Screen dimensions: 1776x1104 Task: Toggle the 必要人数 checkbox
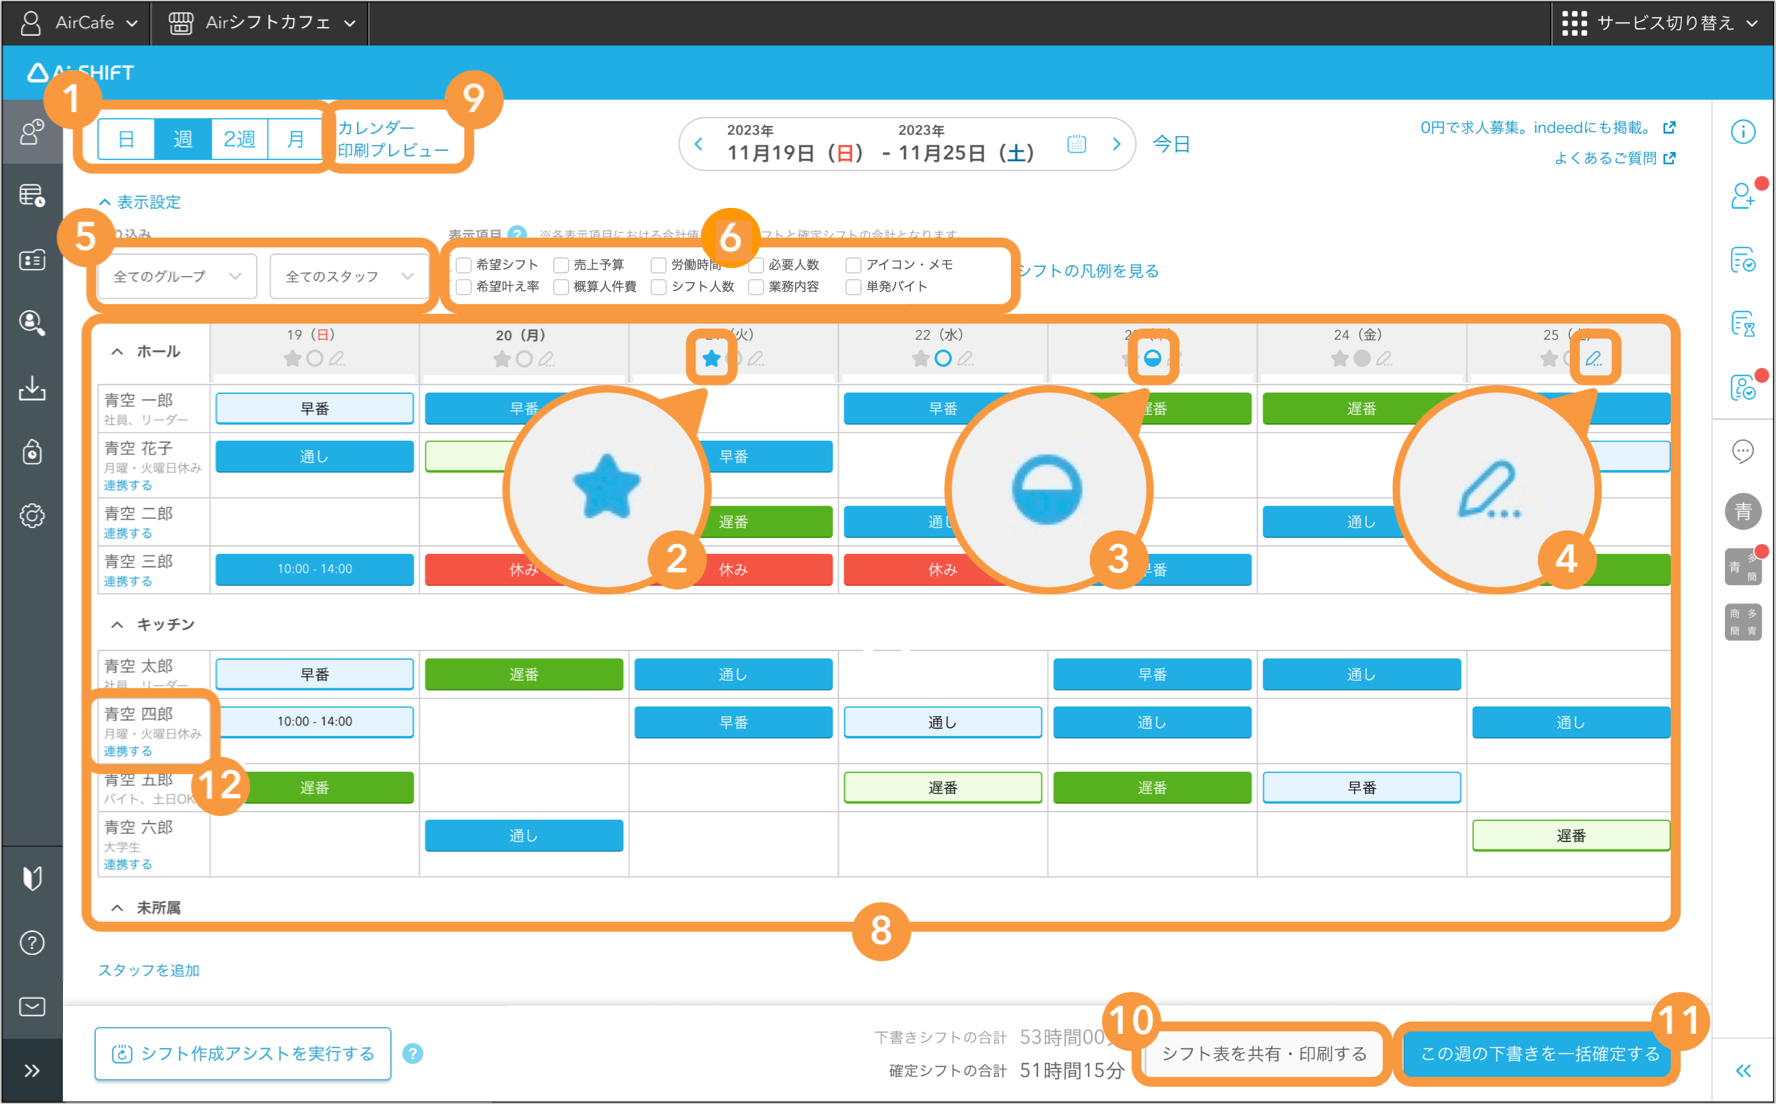click(756, 265)
